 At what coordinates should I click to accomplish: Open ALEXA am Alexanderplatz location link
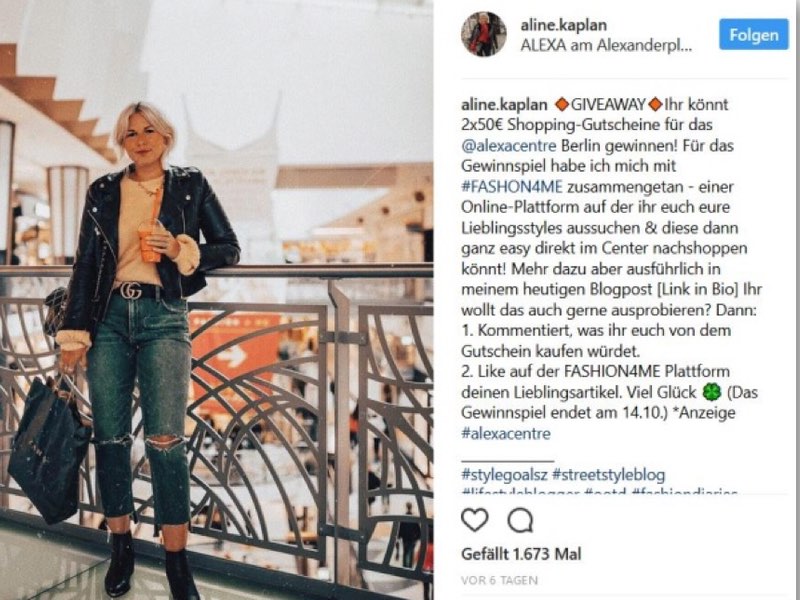click(606, 45)
